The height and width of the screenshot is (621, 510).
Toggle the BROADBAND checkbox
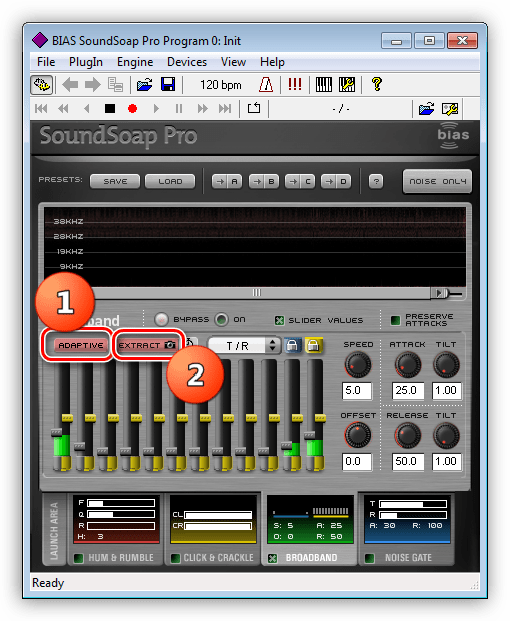click(x=272, y=558)
